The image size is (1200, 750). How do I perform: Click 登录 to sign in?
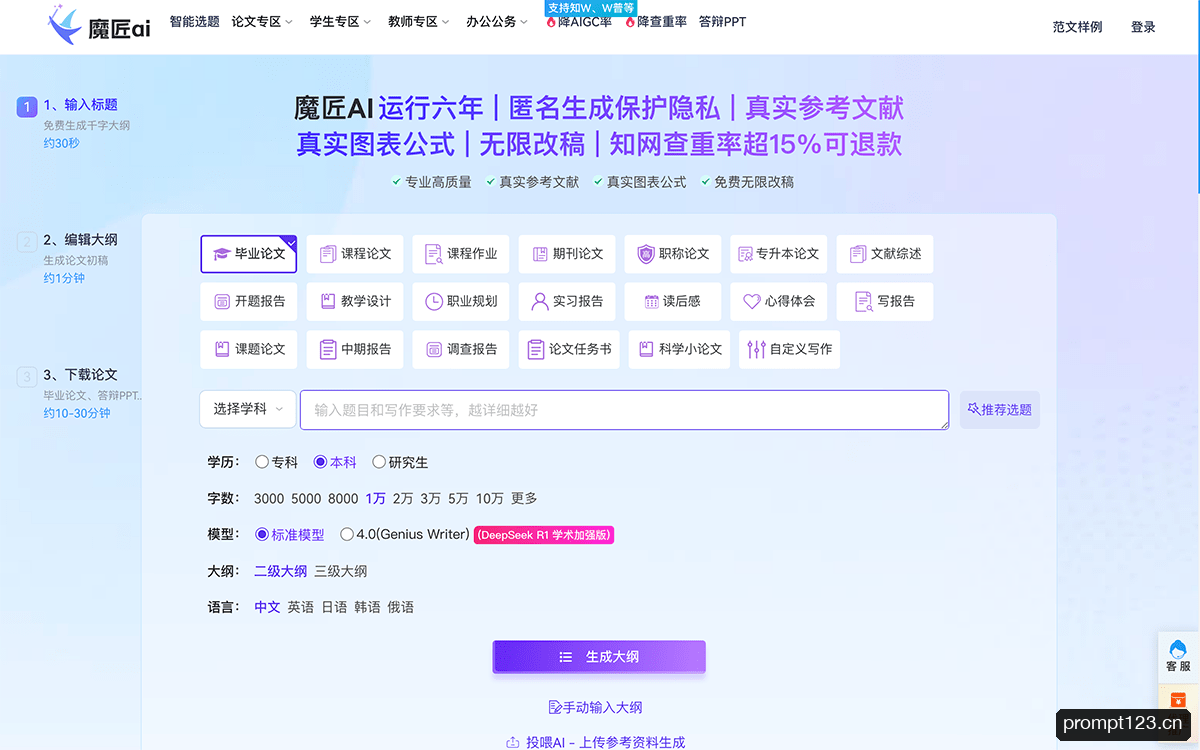1143,27
